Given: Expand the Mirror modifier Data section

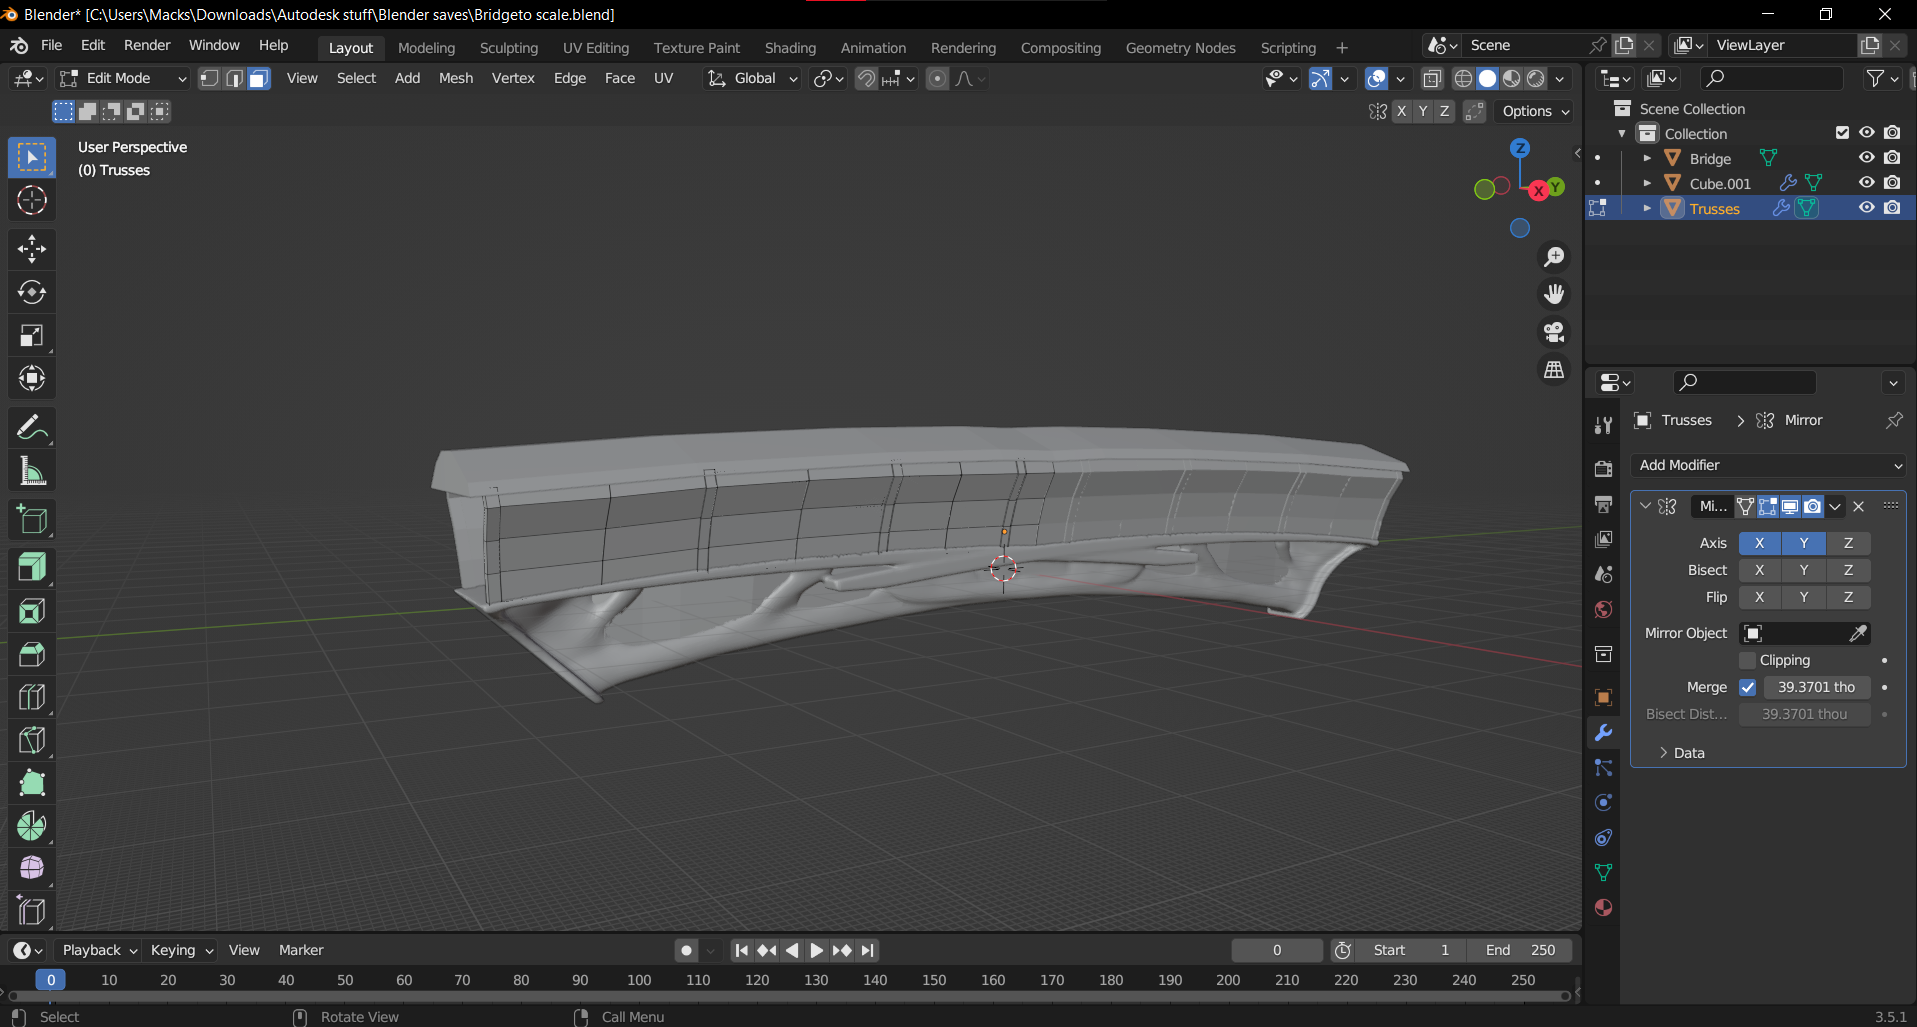Looking at the screenshot, I should (x=1681, y=753).
